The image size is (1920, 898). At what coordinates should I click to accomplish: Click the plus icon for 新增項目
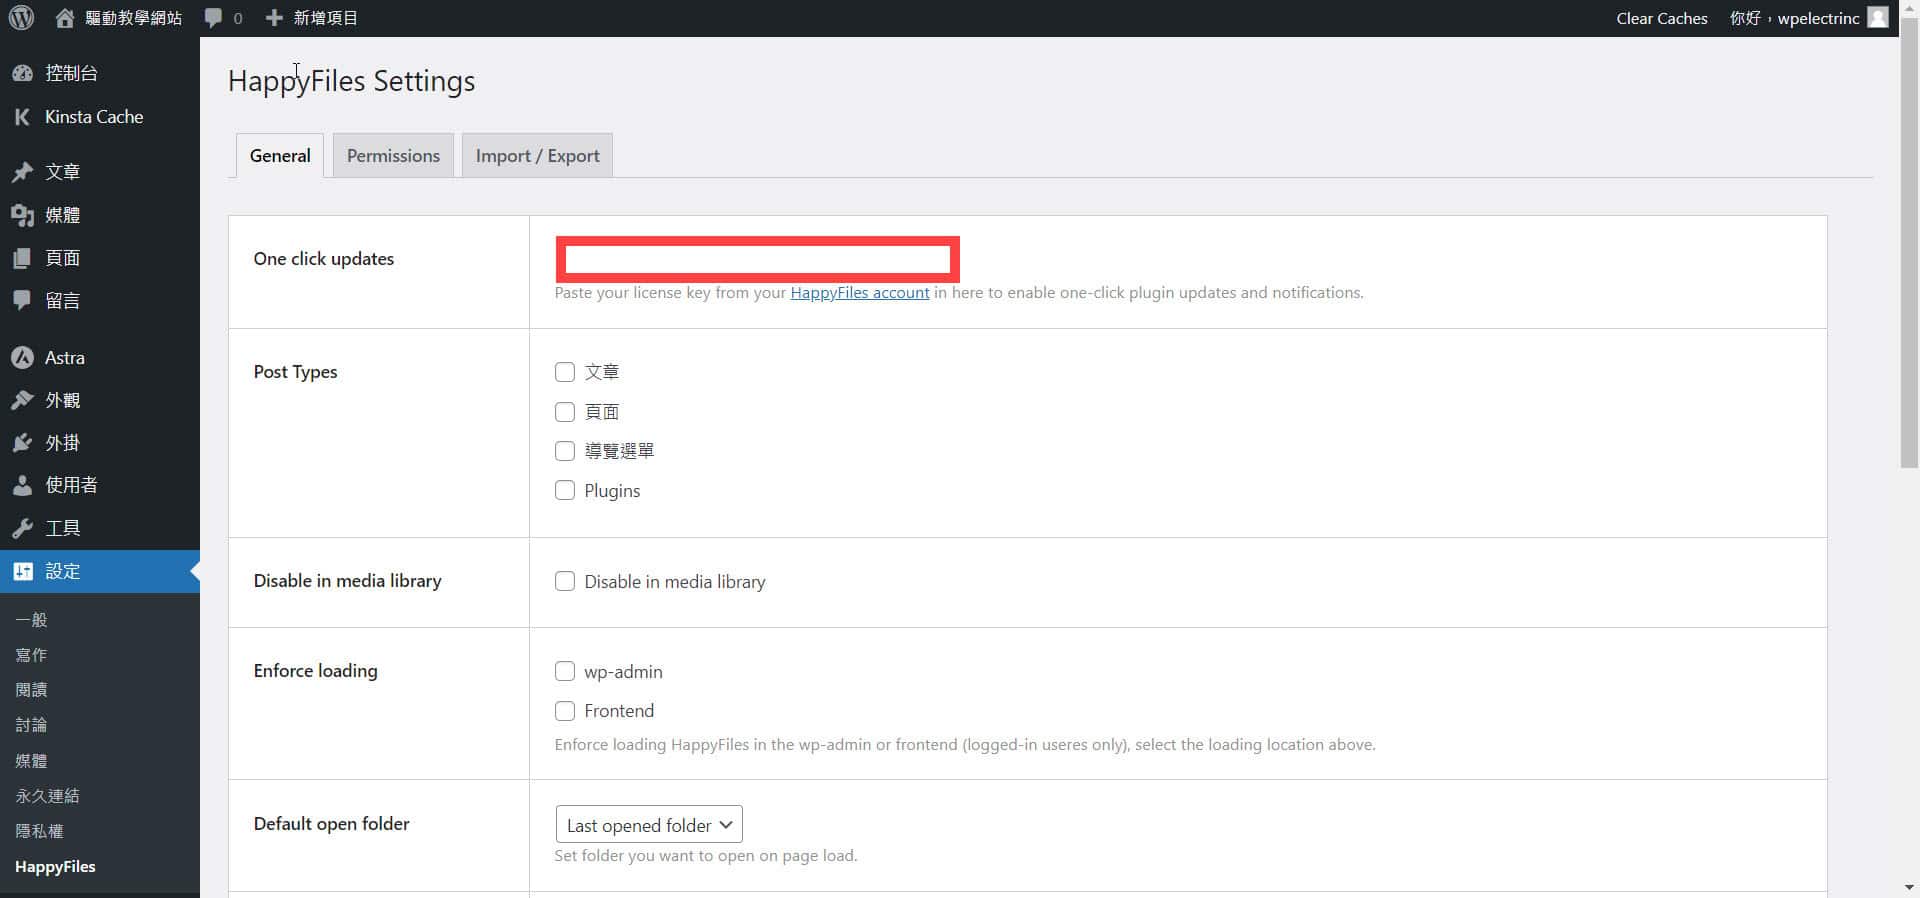pos(274,18)
